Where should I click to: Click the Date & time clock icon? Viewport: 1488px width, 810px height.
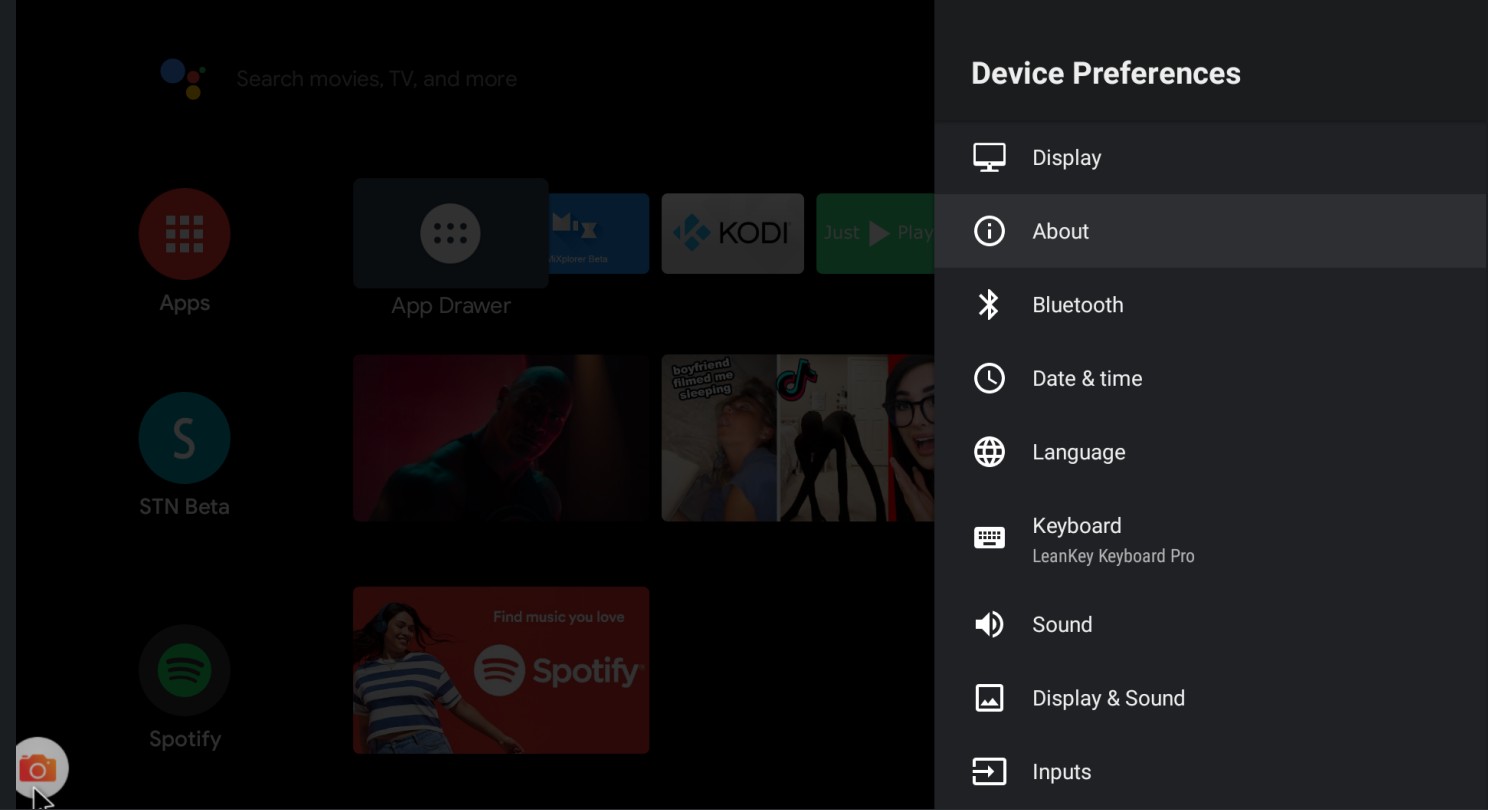(989, 378)
